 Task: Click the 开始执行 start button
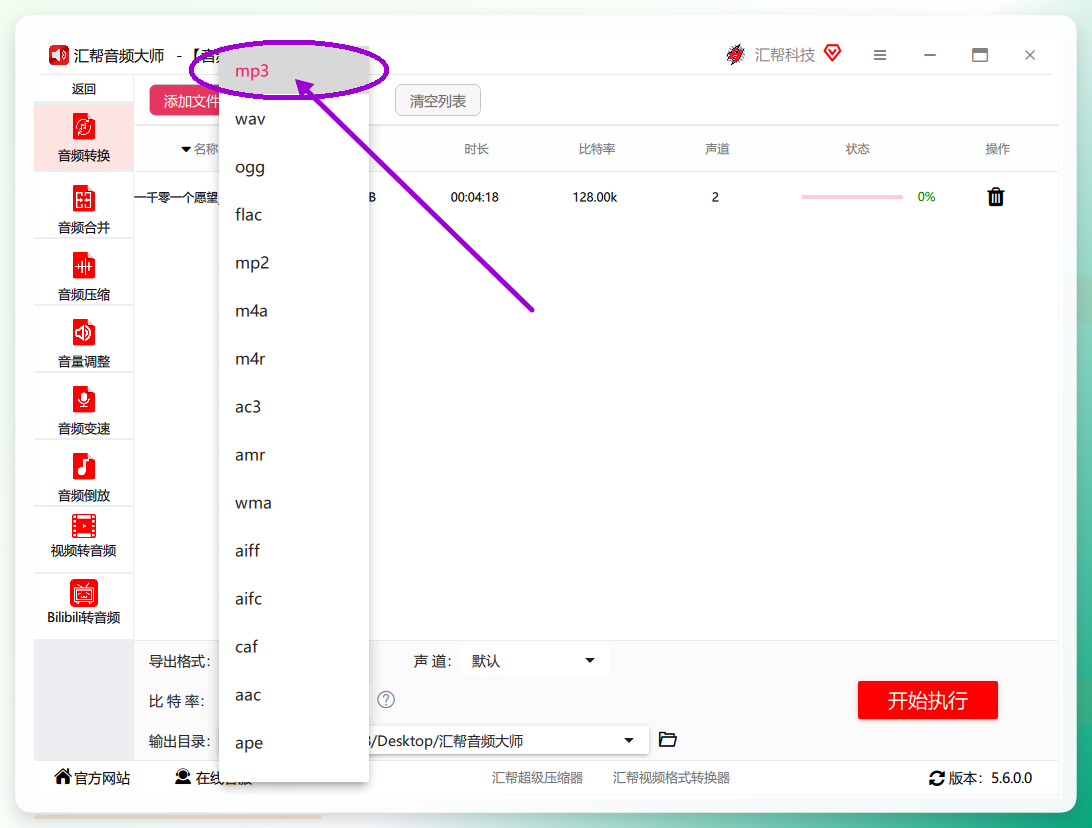tap(928, 700)
